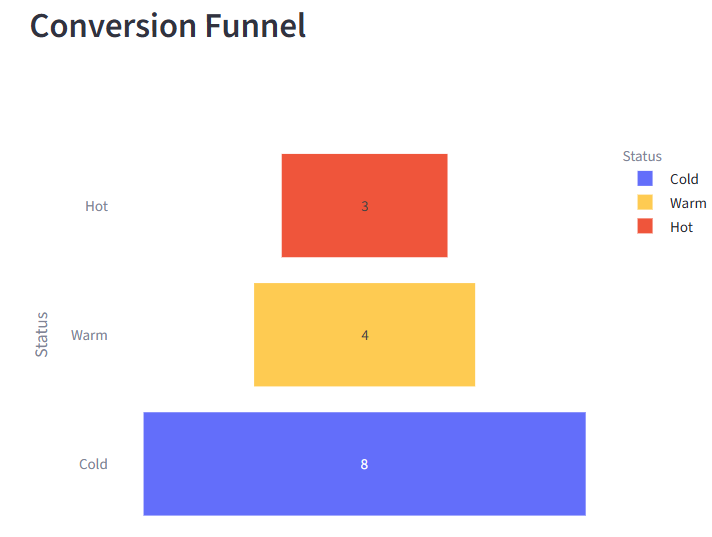Toggle Warm series via its legend text
Image resolution: width=712 pixels, height=537 pixels.
(x=688, y=203)
